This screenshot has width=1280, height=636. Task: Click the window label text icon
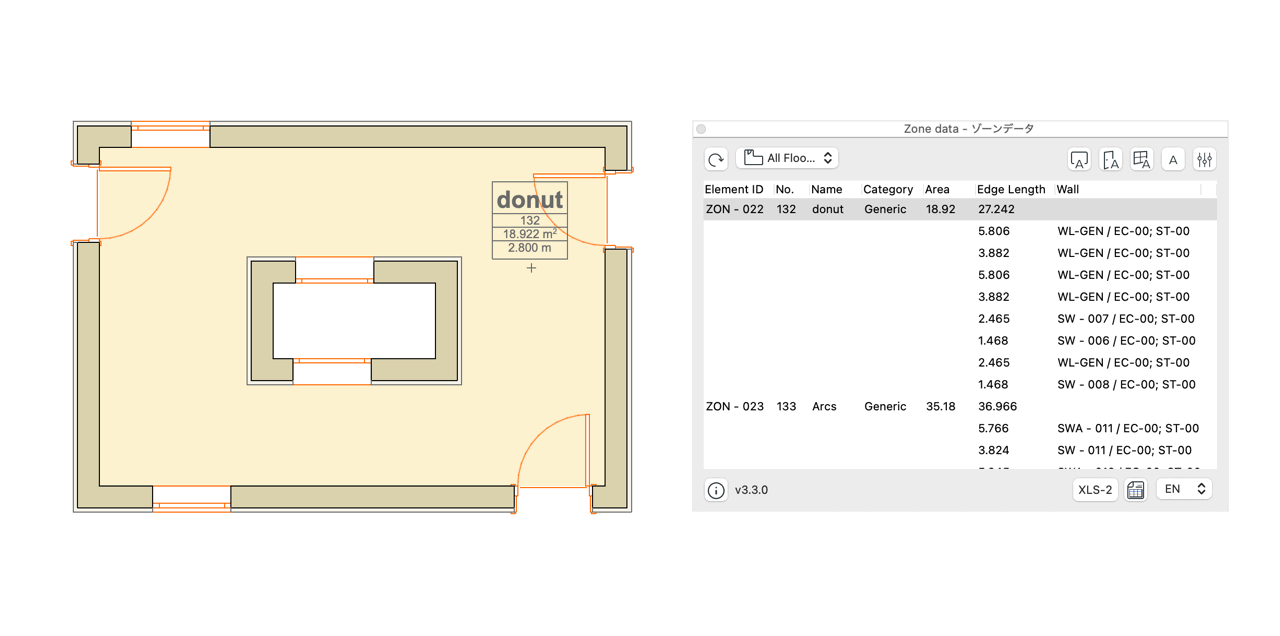1142,159
